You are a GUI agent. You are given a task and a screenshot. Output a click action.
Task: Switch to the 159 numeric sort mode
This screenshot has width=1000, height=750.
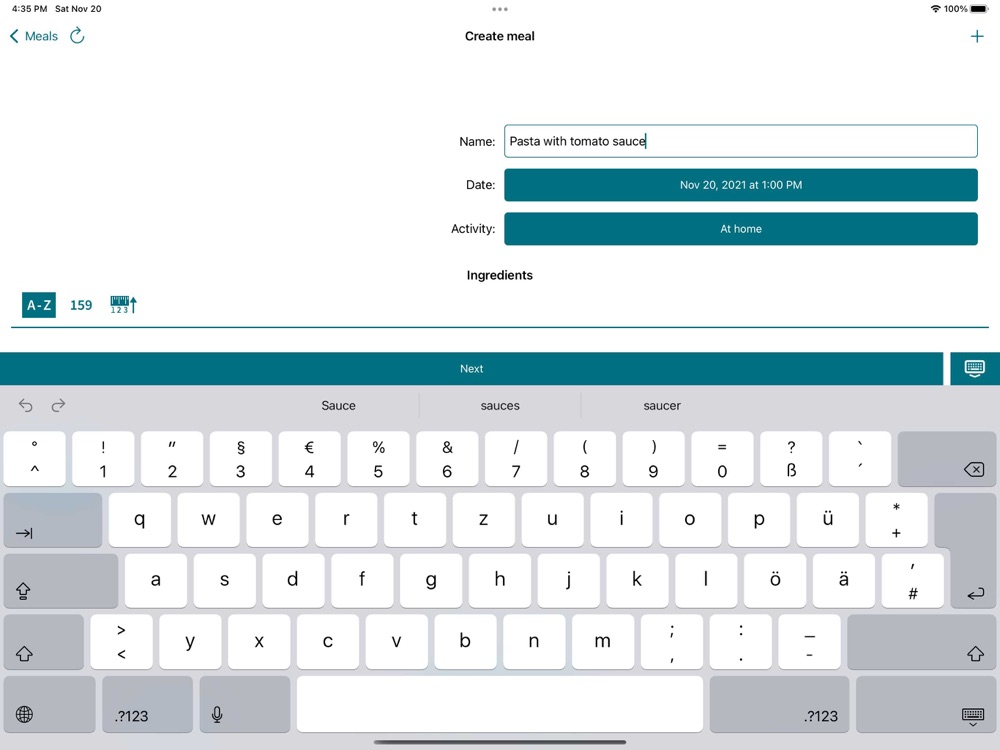tap(81, 305)
